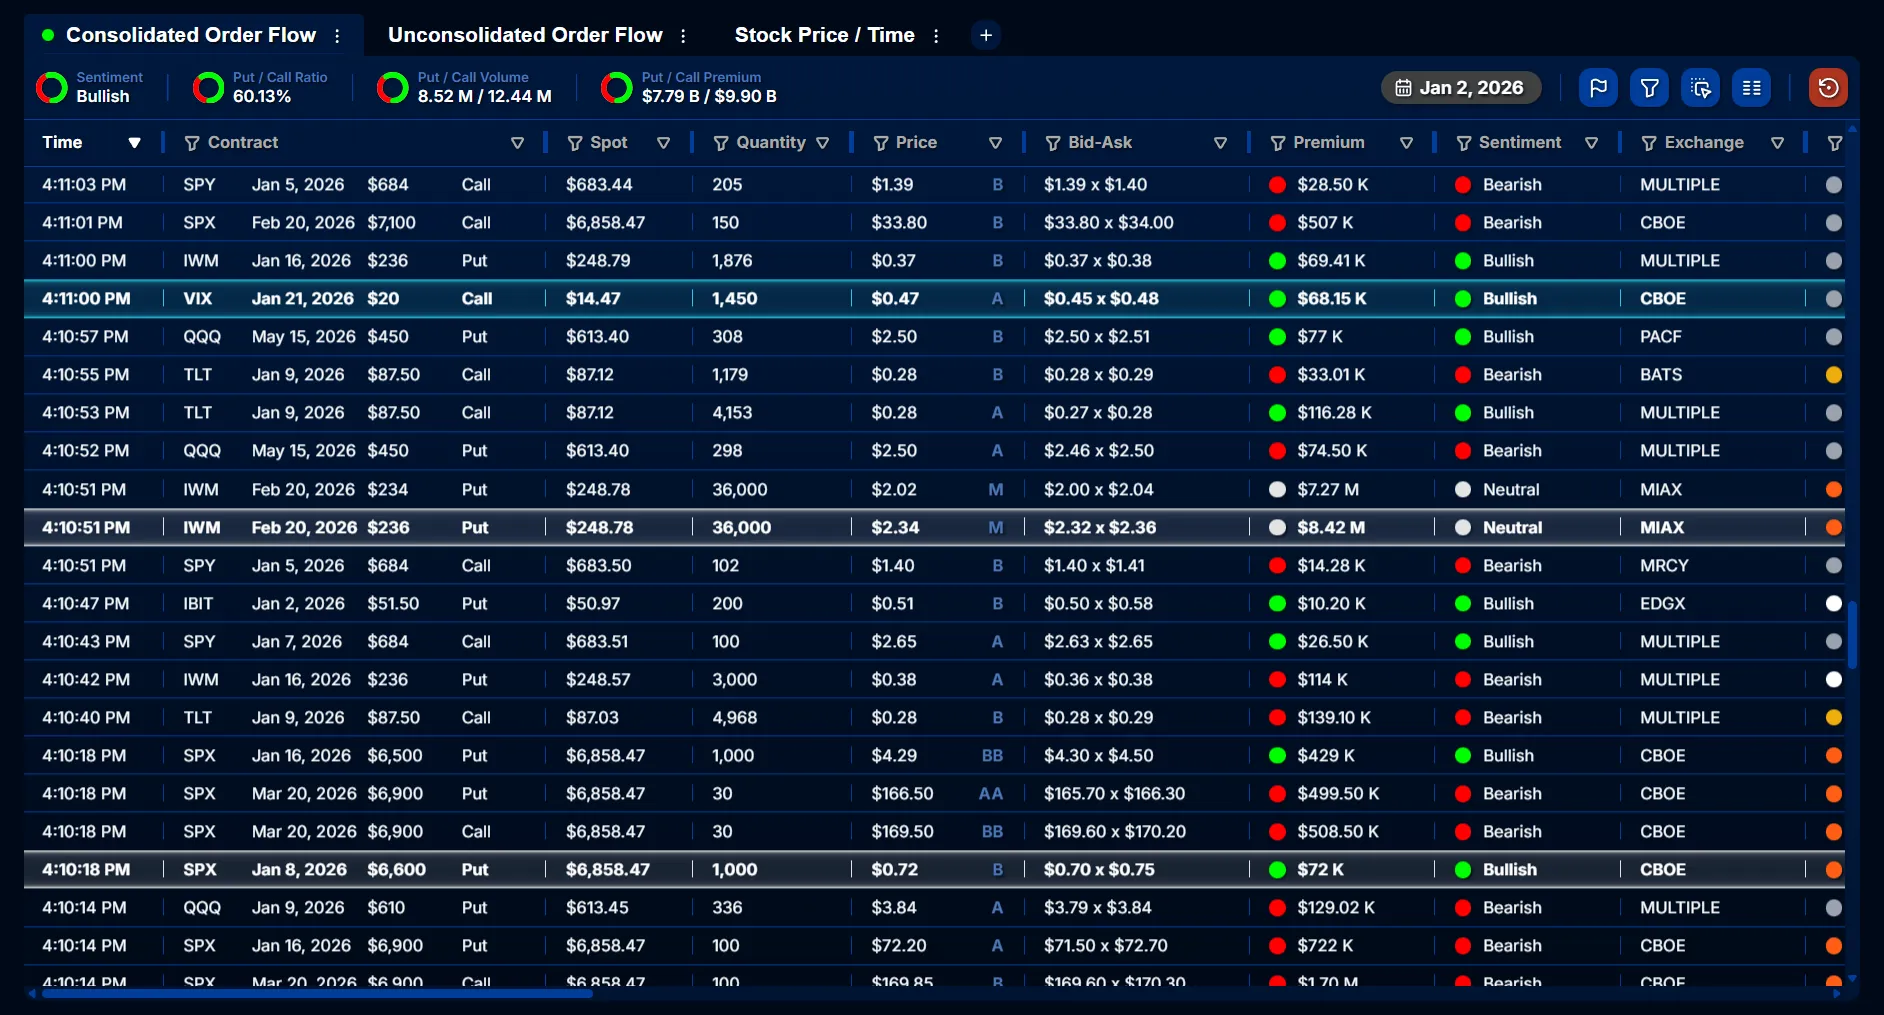Click the plus button to add a new tab
Image resolution: width=1884 pixels, height=1015 pixels.
986,35
